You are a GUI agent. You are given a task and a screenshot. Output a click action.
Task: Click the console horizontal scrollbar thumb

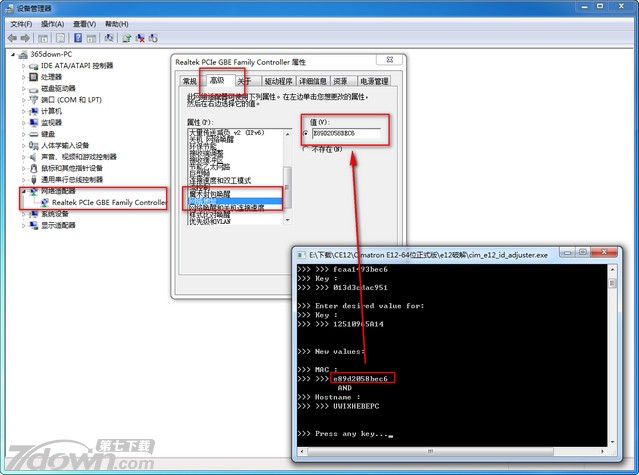coord(431,451)
